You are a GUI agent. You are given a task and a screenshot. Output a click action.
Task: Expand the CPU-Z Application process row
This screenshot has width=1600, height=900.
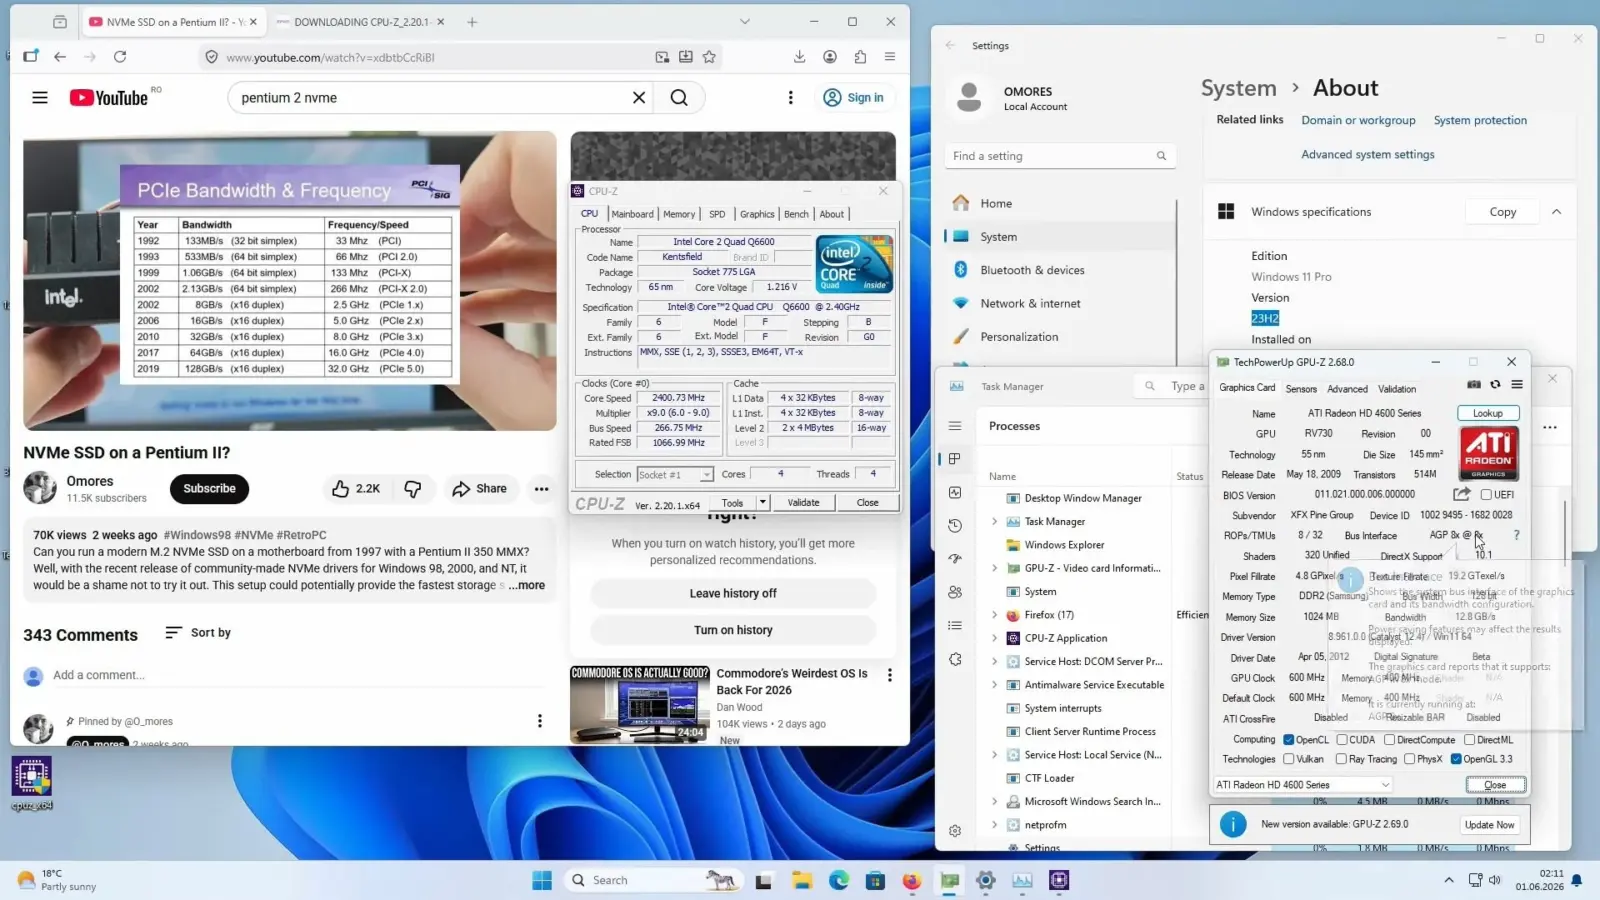[x=994, y=638]
